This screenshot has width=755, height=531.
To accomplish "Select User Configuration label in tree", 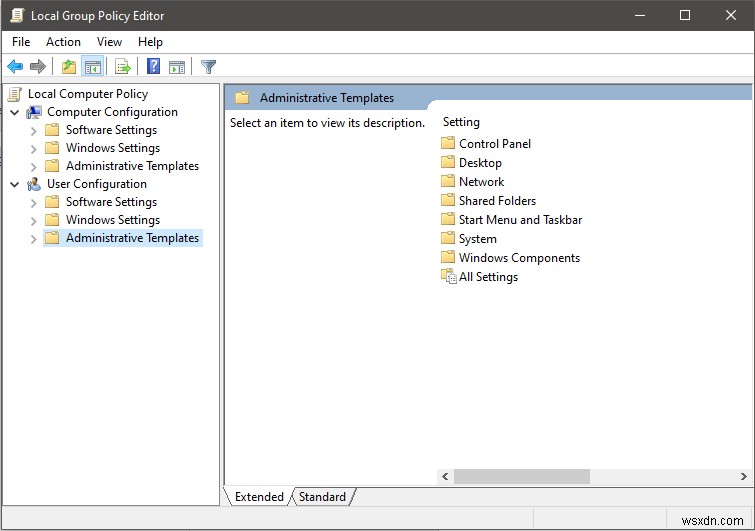I will tap(97, 183).
